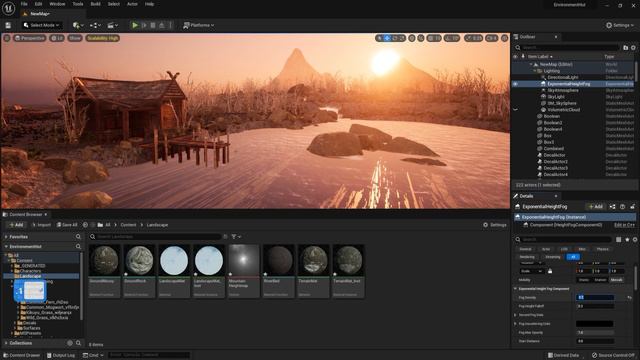Open the quick add content toolbar icon
640x360 pixels.
pyautogui.click(x=77, y=25)
